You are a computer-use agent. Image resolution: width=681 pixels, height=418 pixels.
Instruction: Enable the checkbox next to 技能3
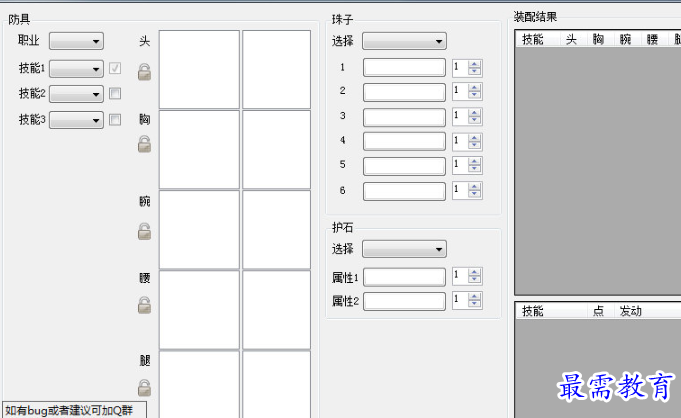click(115, 119)
